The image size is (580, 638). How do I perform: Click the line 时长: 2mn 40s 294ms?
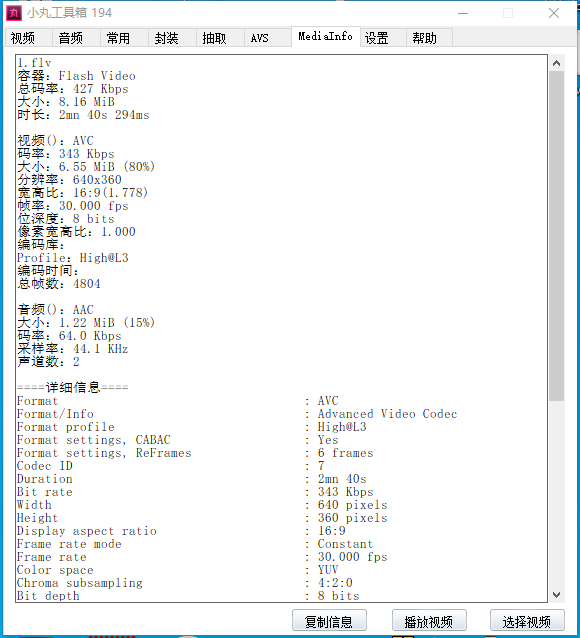(83, 115)
